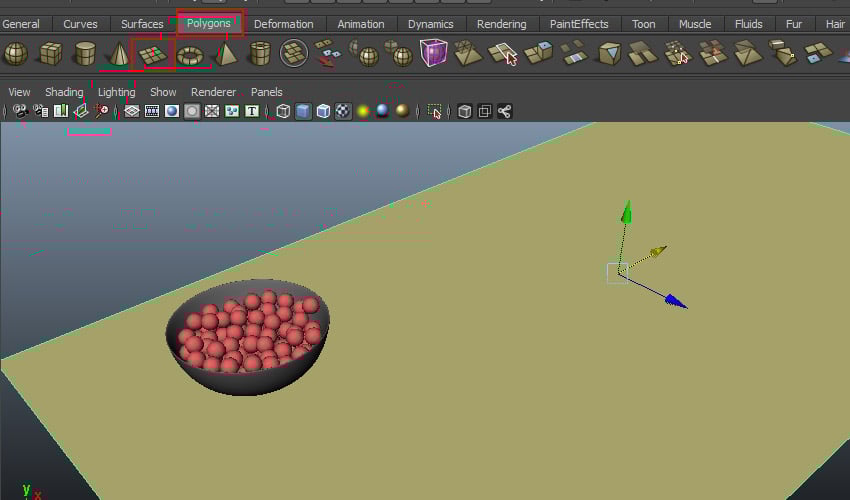
Task: Toggle X-ray joints icon
Action: (505, 111)
